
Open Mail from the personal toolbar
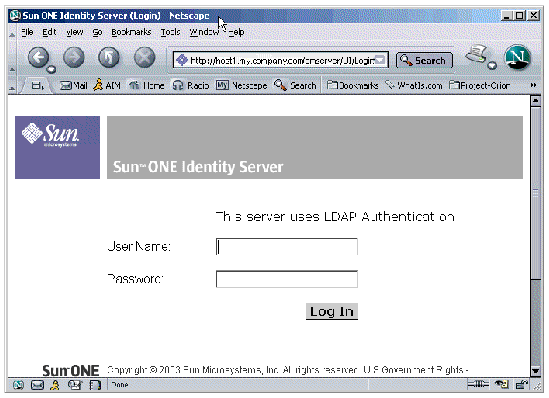pos(73,85)
